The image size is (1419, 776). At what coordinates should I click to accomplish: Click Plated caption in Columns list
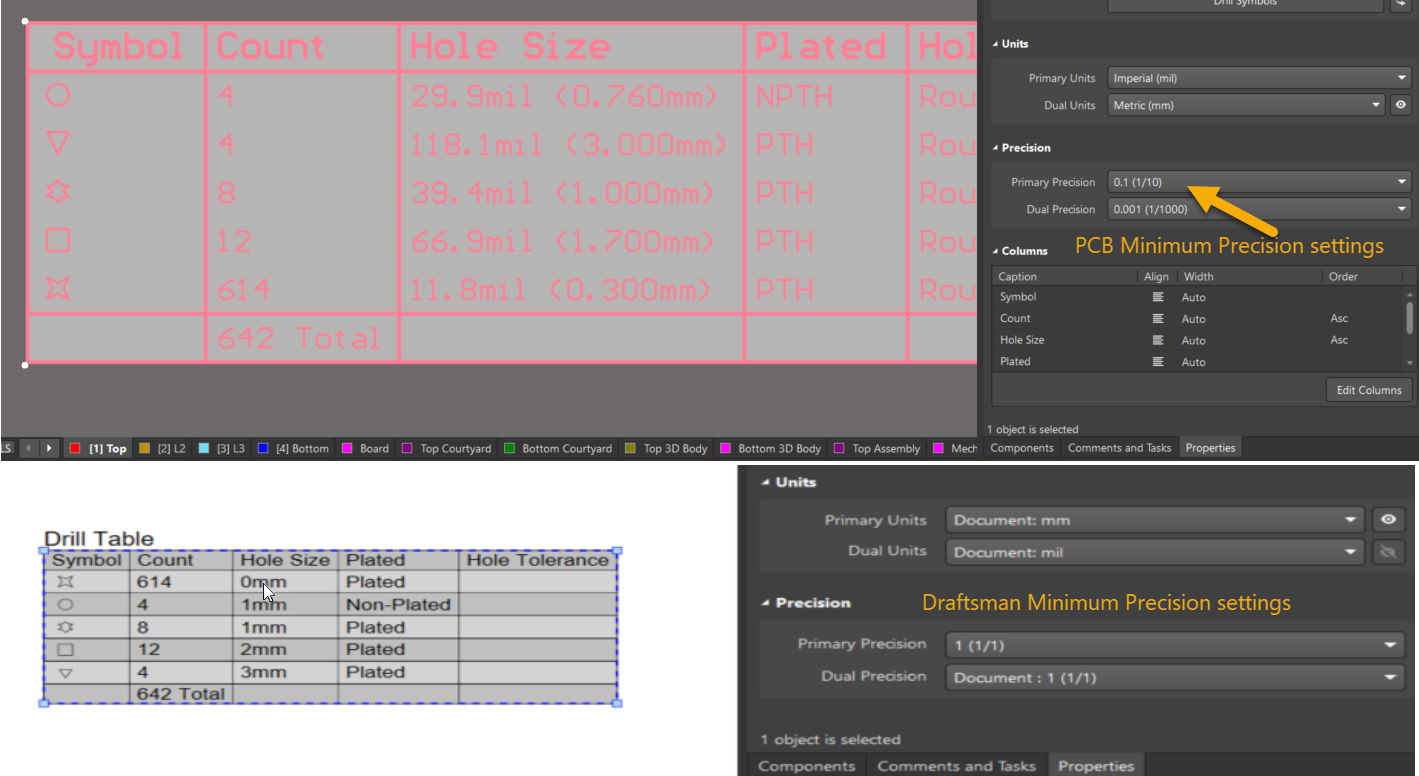click(1015, 362)
